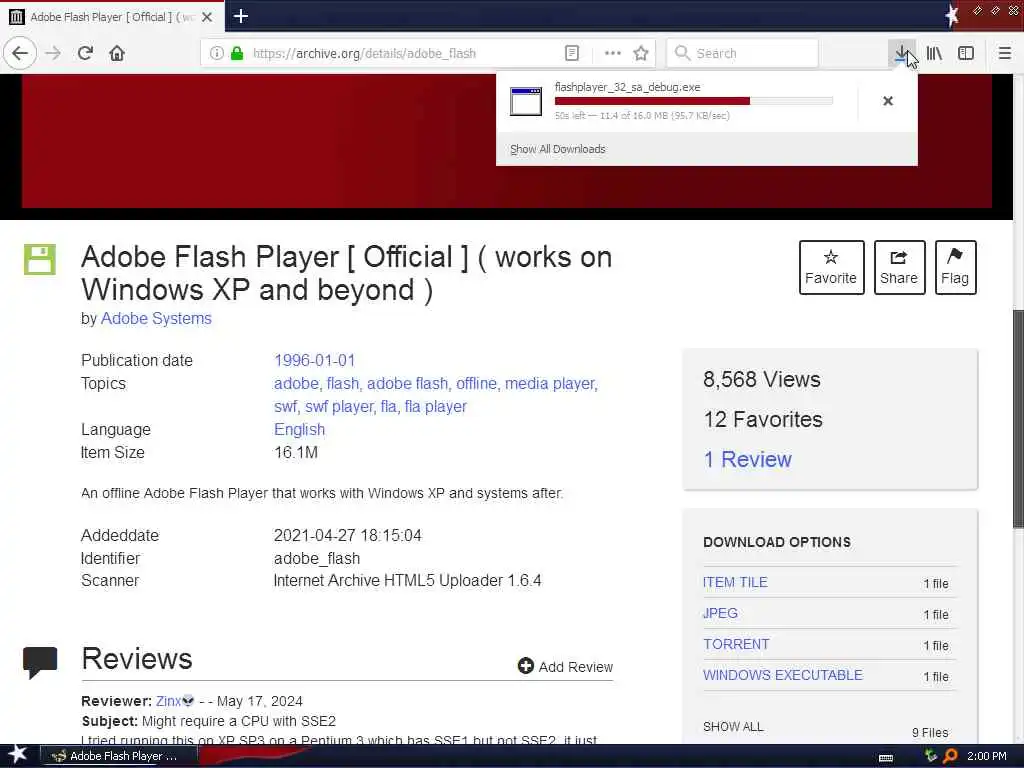Bookmark this page with the star
This screenshot has height=768, width=1024.
pyautogui.click(x=641, y=53)
